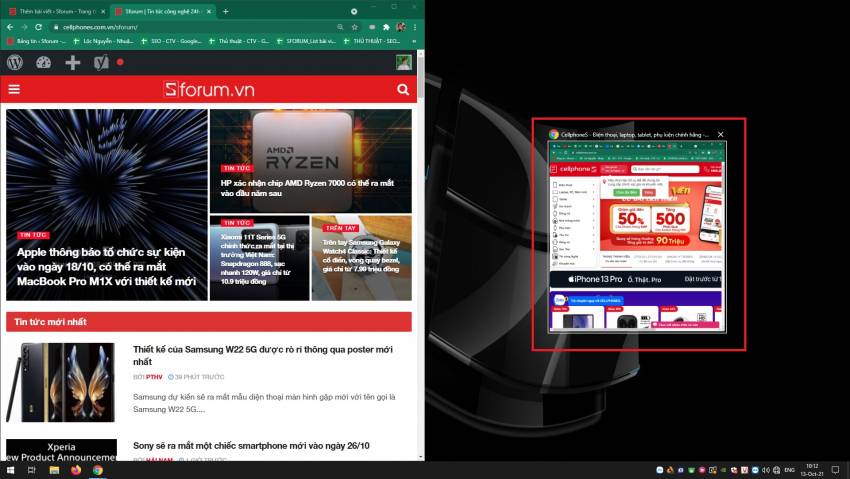Open Chrome extensions puzzle icon
Viewport: 850px width, 479px height.
coord(386,27)
